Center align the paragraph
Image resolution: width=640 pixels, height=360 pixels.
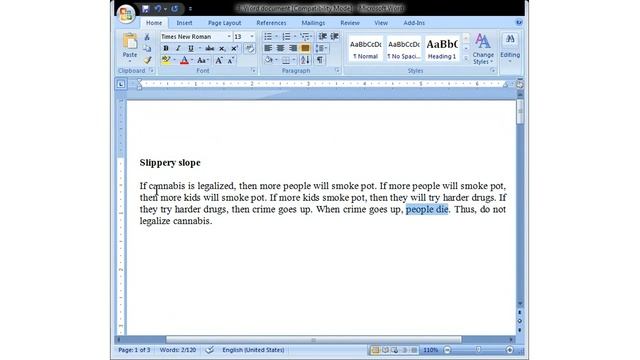pos(280,49)
